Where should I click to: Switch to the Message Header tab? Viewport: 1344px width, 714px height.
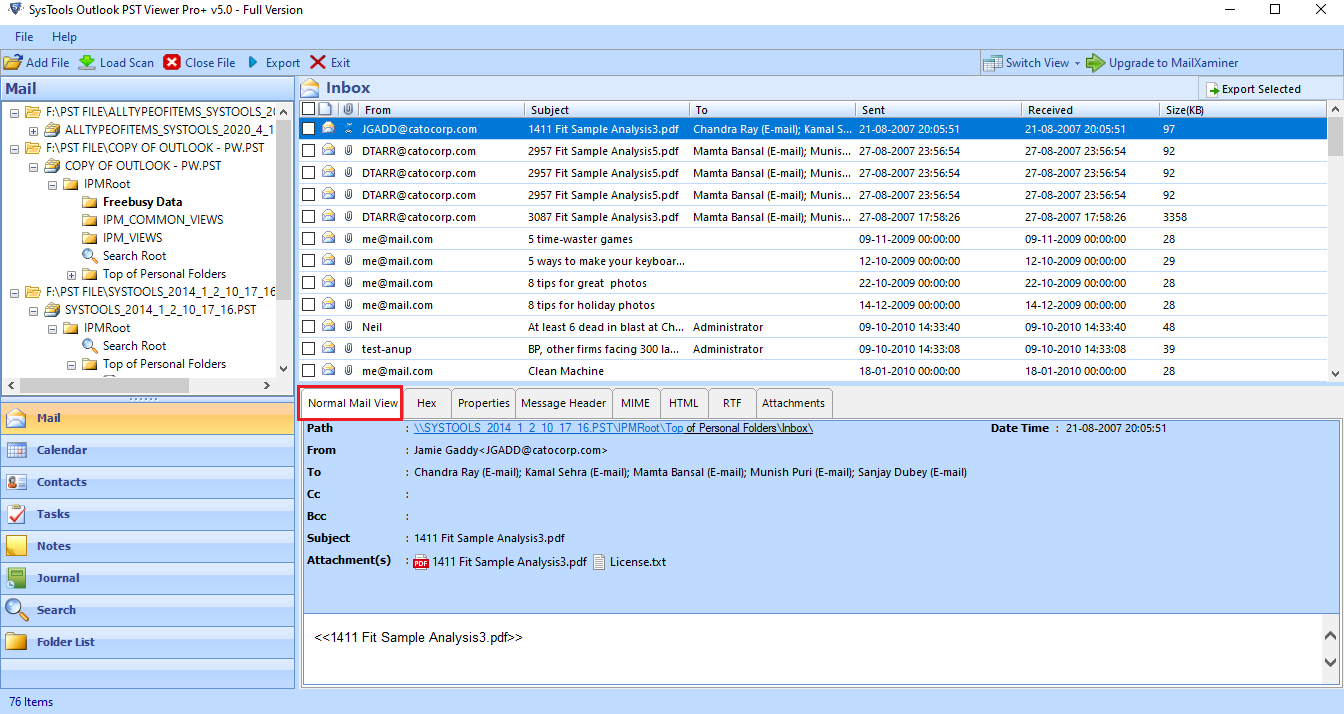click(564, 403)
